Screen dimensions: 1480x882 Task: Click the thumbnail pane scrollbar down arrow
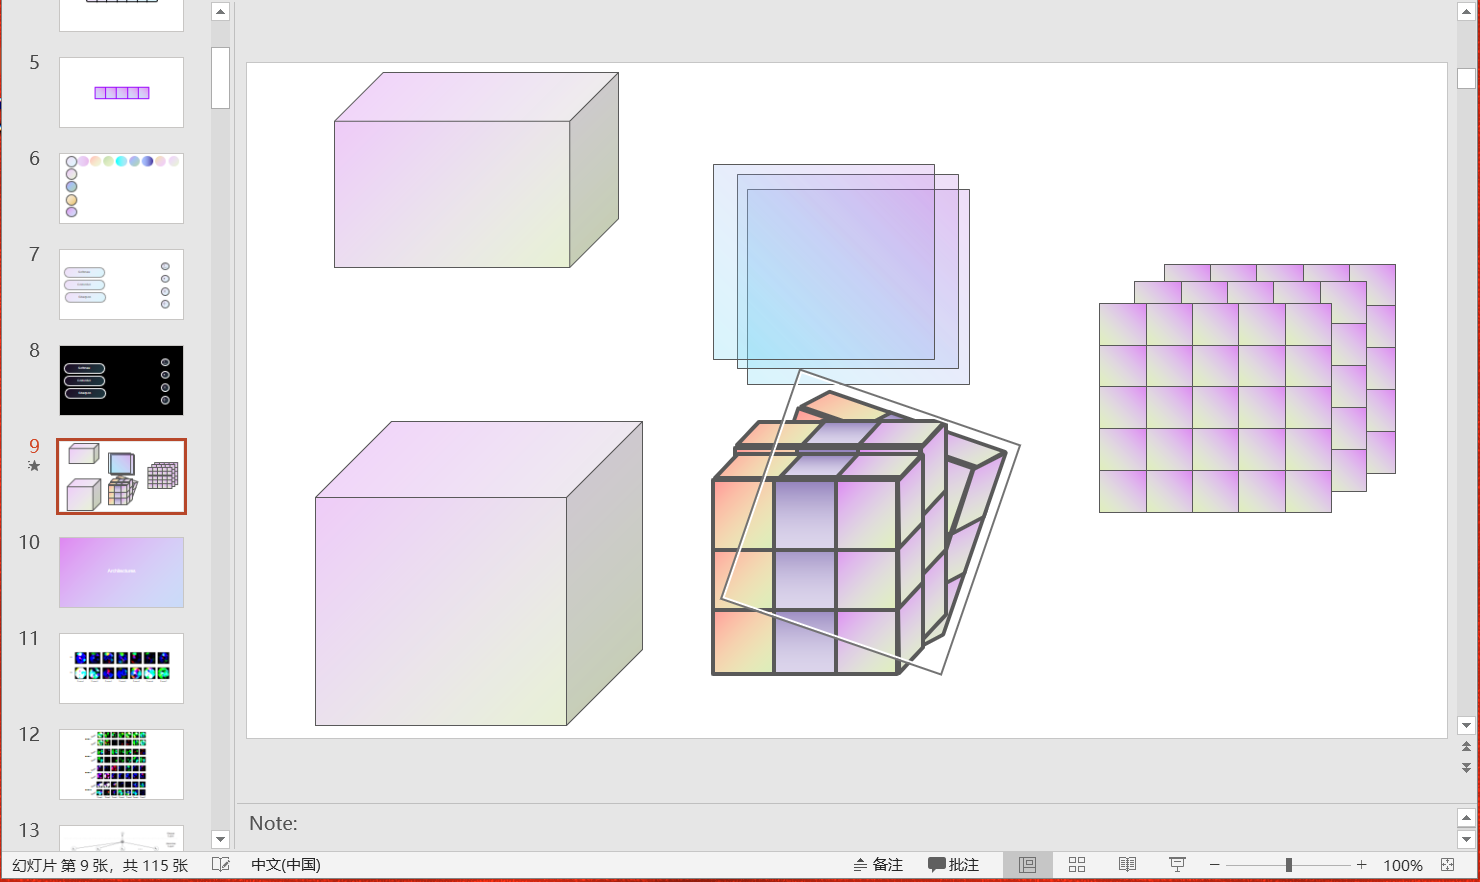point(220,839)
